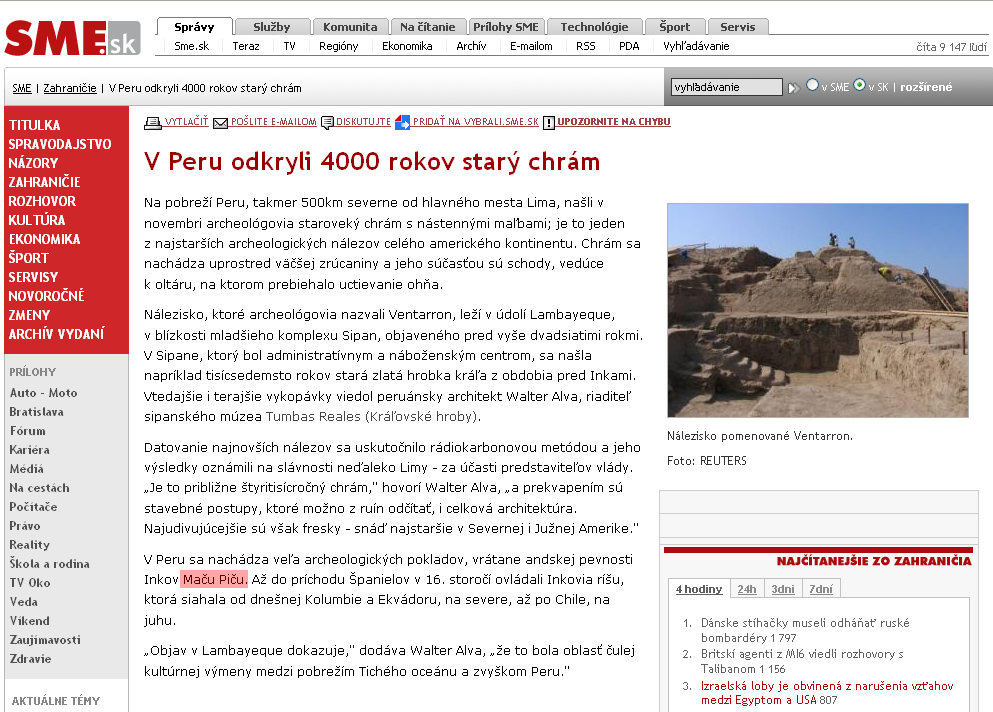Image resolution: width=993 pixels, height=712 pixels.
Task: Switch most-read list to 7dní
Action: [x=820, y=589]
